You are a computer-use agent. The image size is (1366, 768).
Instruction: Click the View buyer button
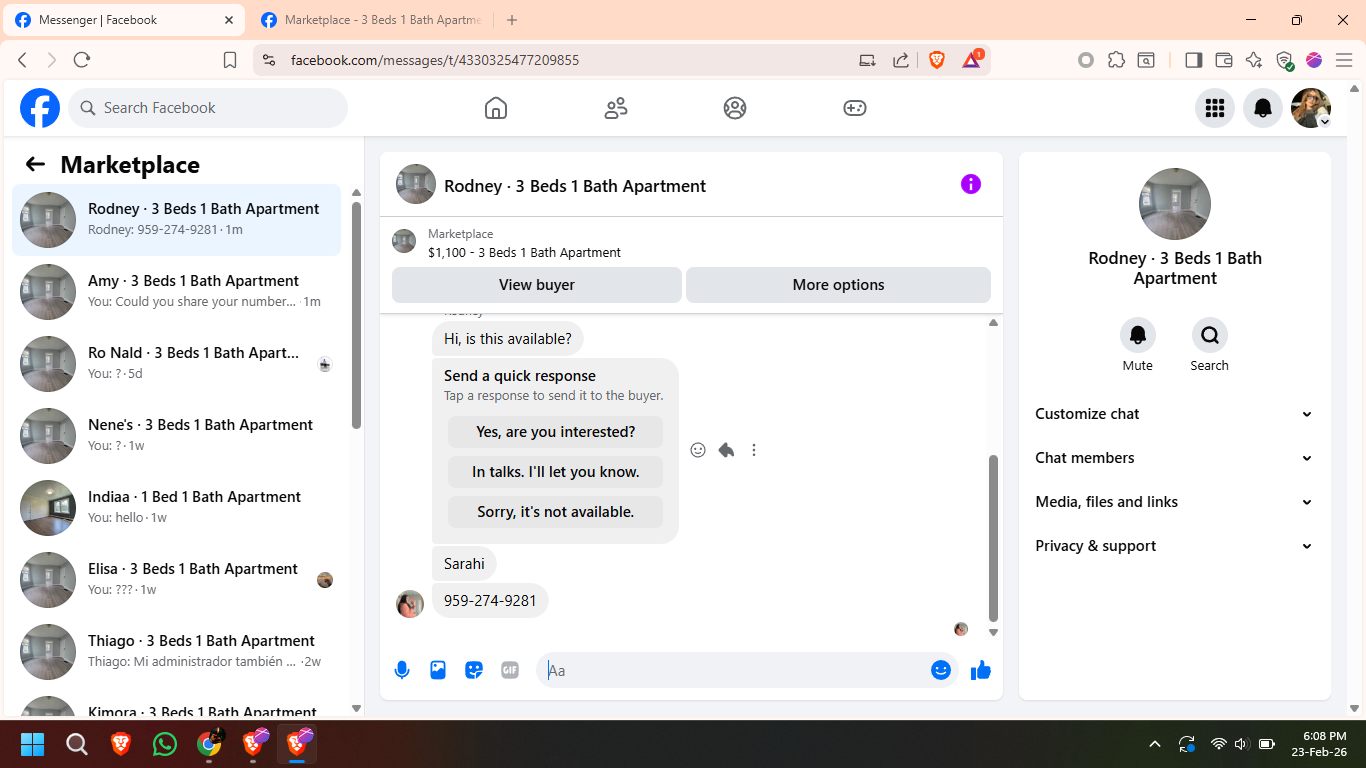pyautogui.click(x=537, y=285)
